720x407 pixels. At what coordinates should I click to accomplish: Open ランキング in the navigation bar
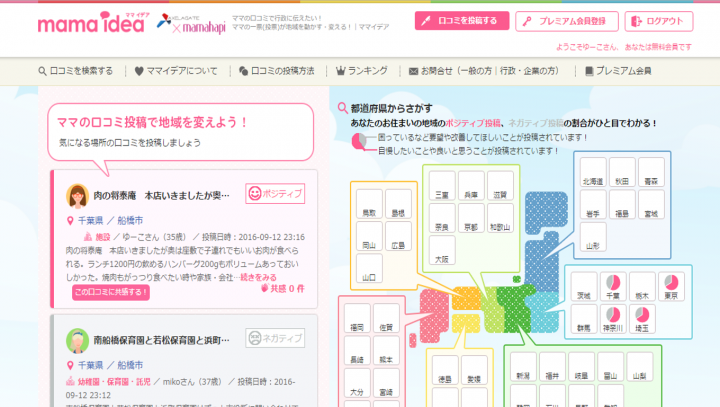click(362, 71)
